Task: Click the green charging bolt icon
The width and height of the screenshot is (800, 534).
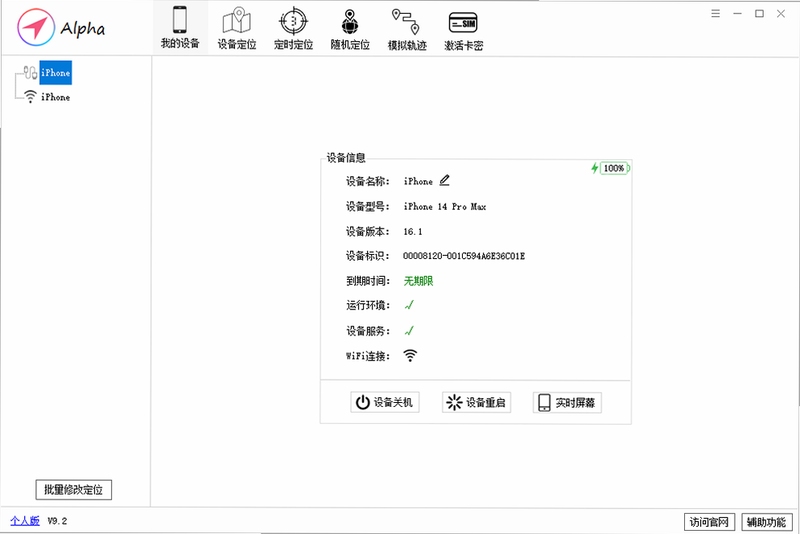Action: pos(594,168)
